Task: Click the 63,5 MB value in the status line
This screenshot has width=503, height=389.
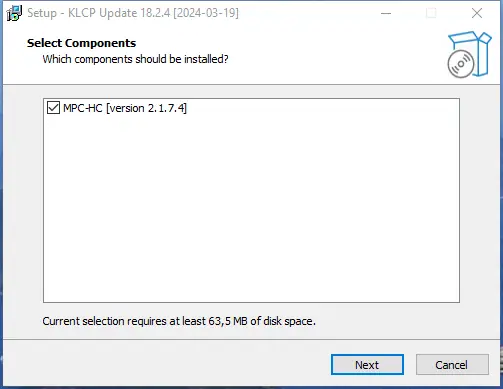Action: point(228,321)
